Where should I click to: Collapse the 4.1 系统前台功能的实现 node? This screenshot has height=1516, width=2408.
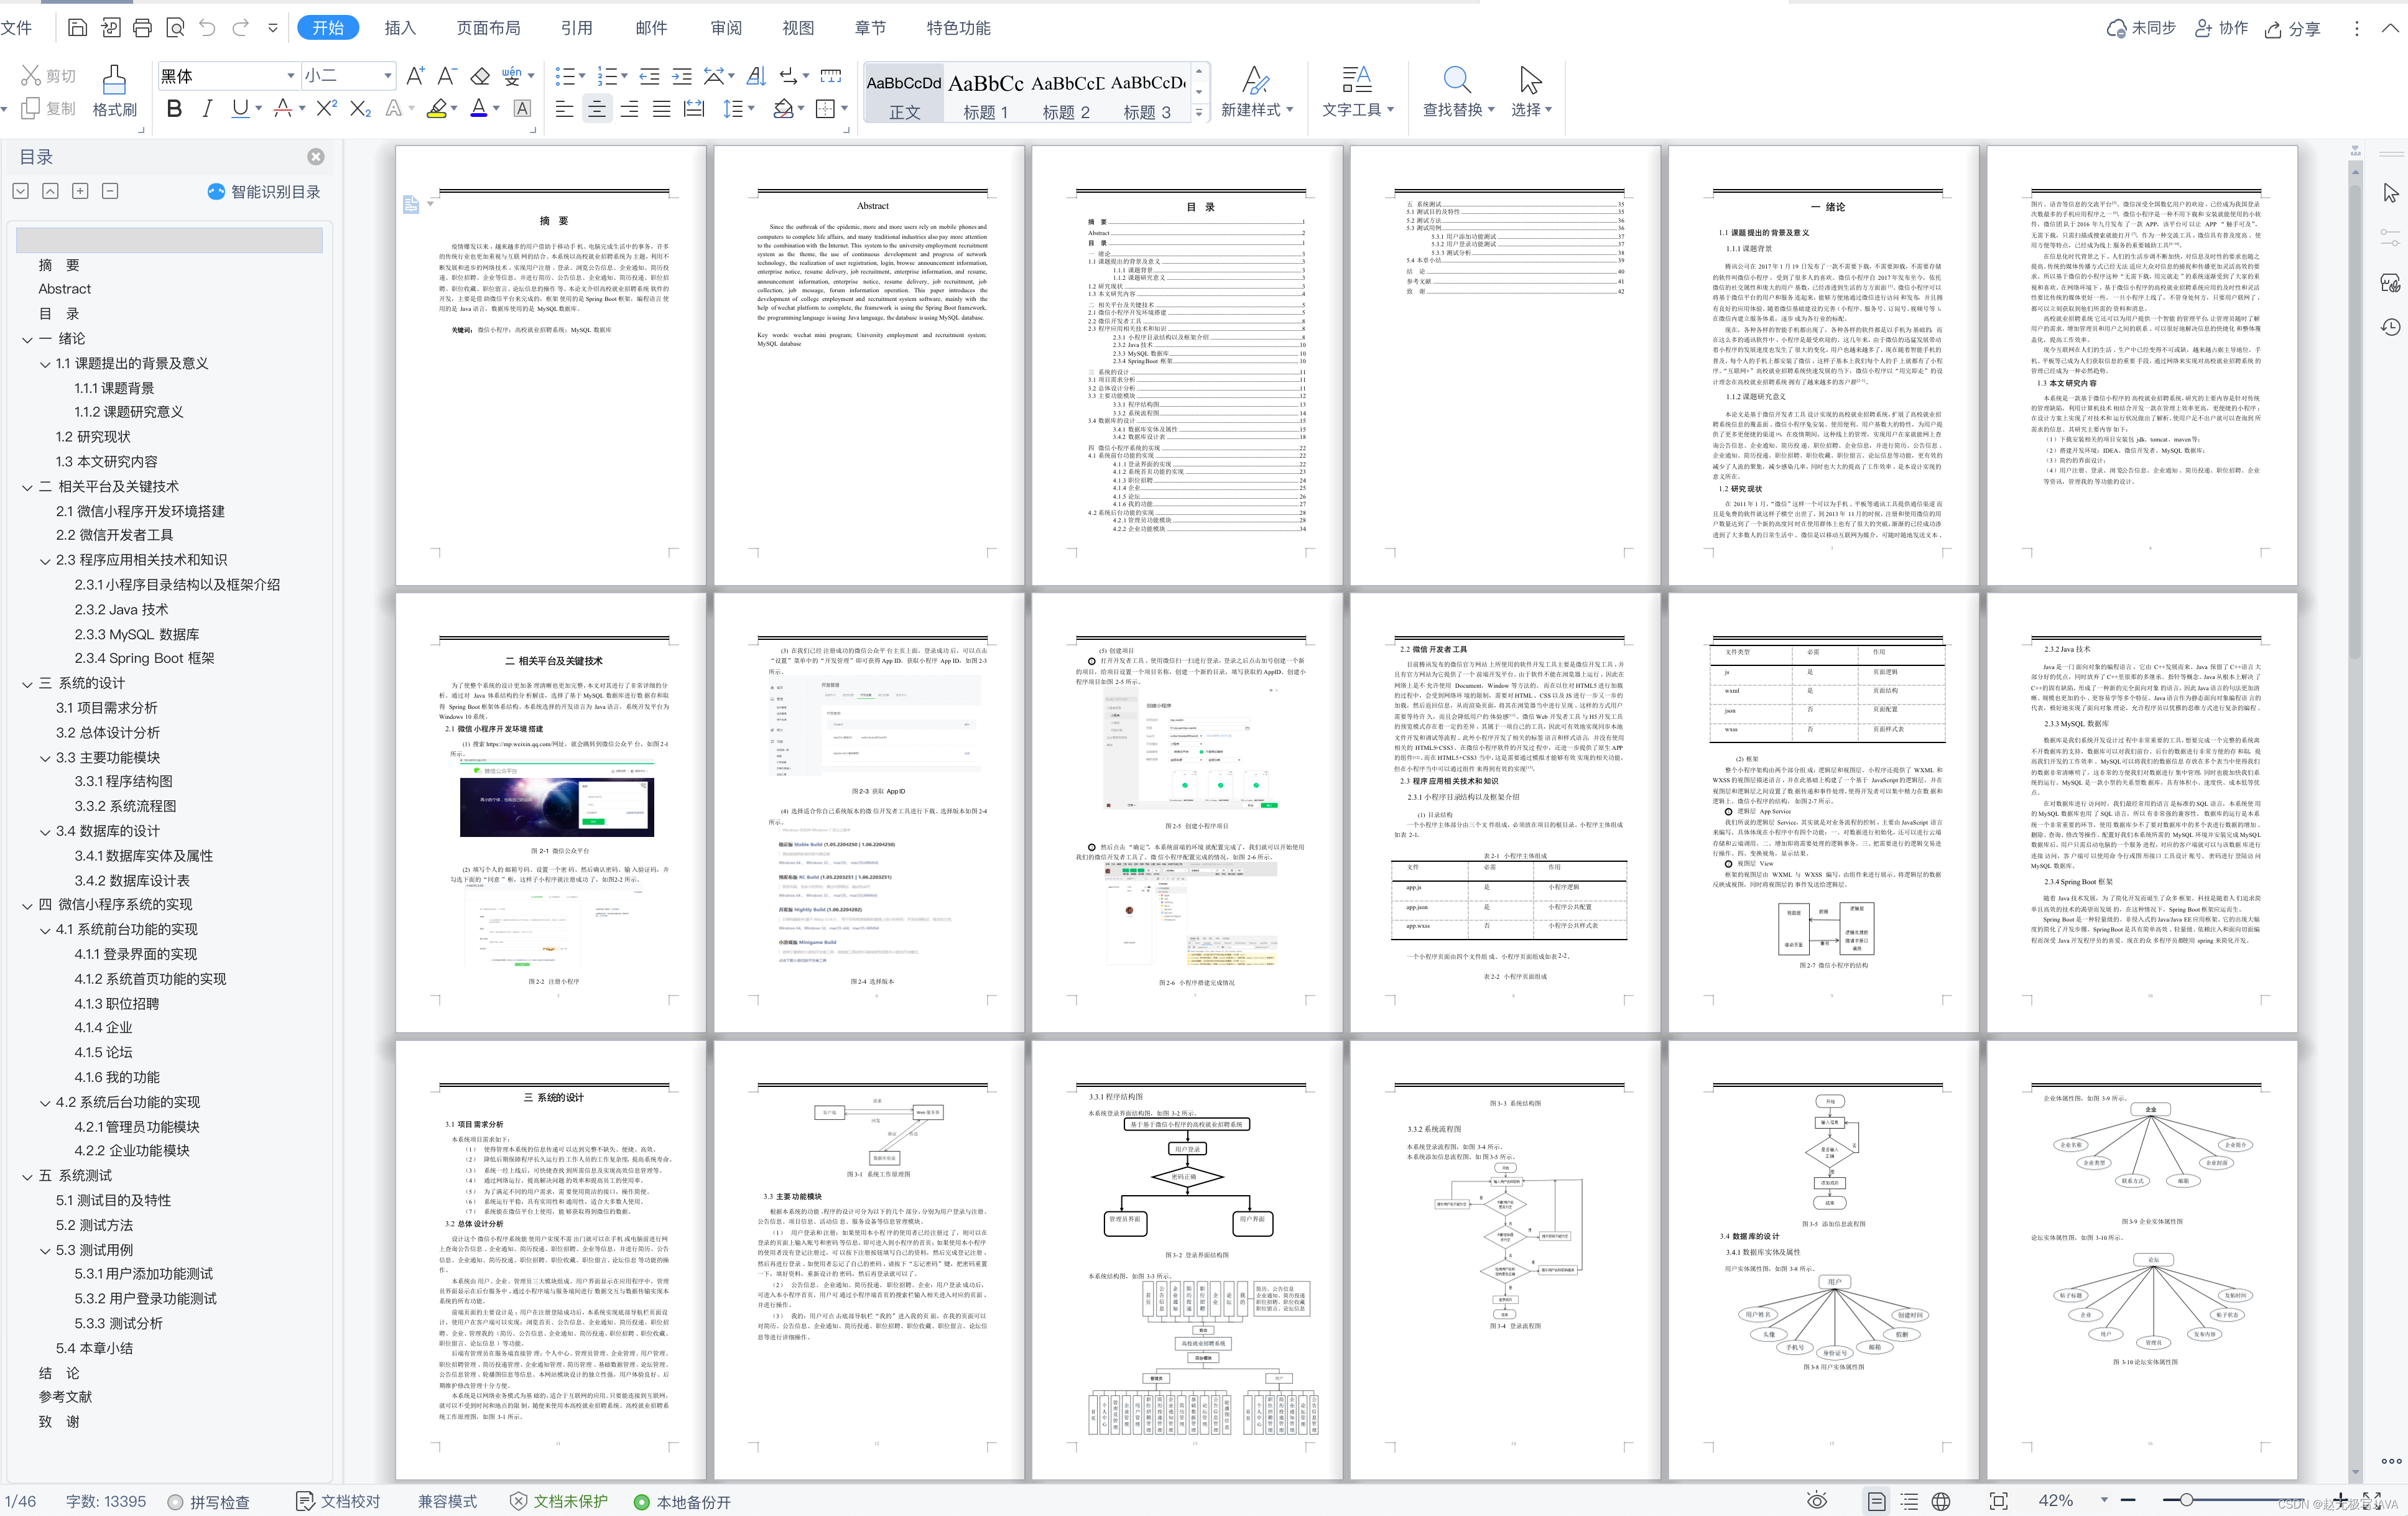click(x=45, y=930)
